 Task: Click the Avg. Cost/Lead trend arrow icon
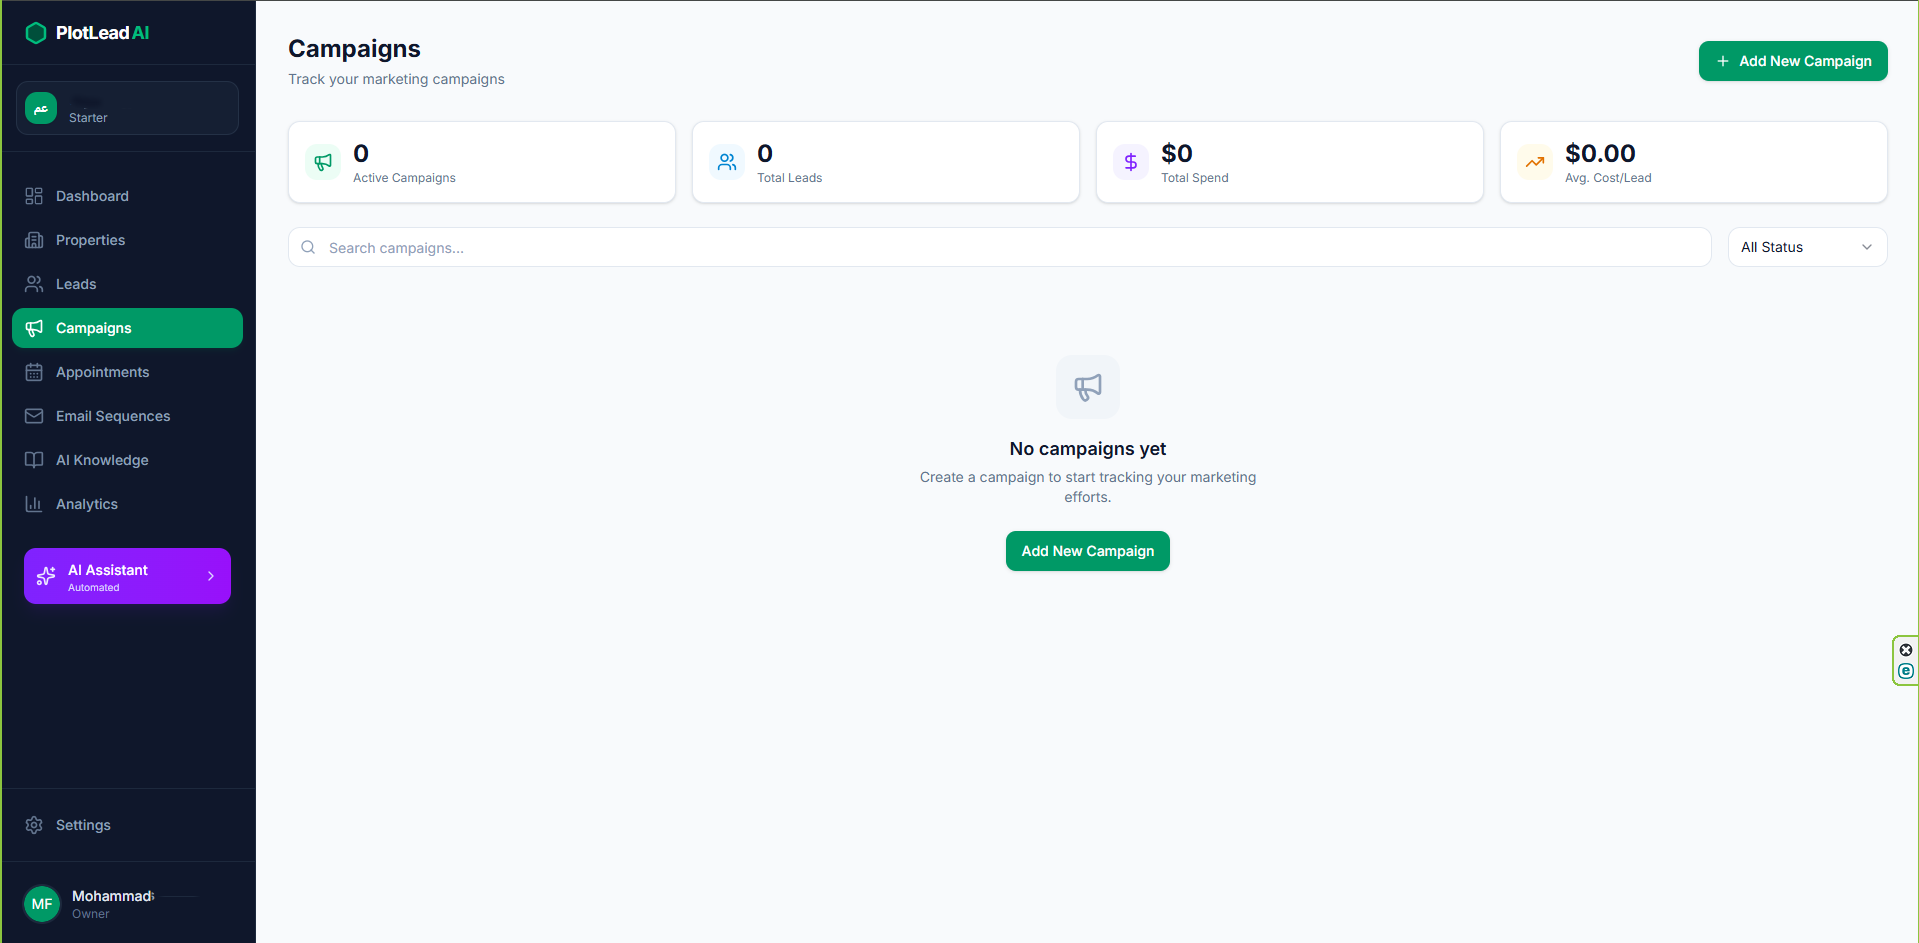(1535, 162)
